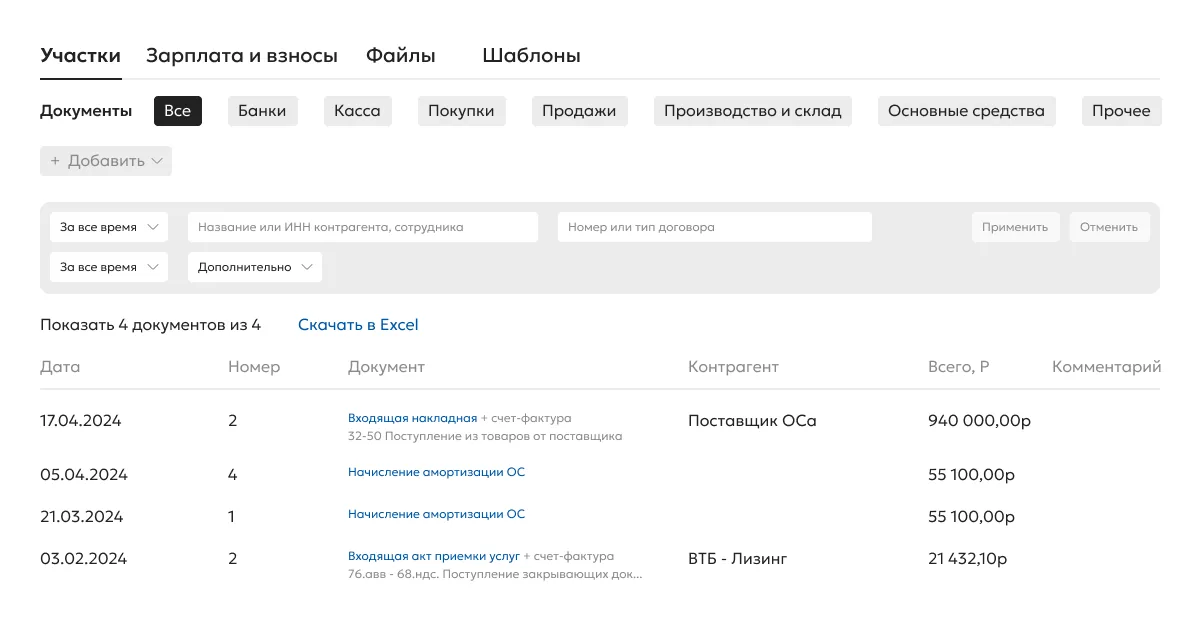Switch to the Участки tab
This screenshot has height=620, width=1200.
[80, 56]
